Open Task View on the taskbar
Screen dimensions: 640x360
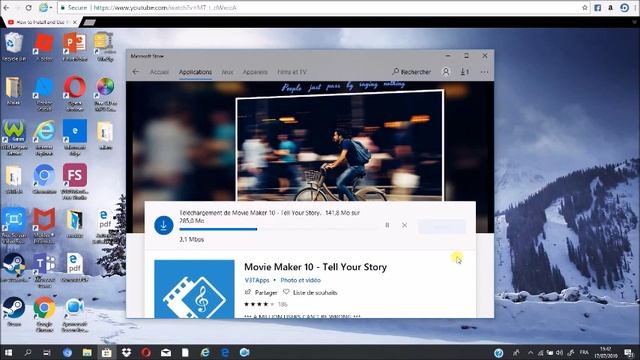coord(47,353)
